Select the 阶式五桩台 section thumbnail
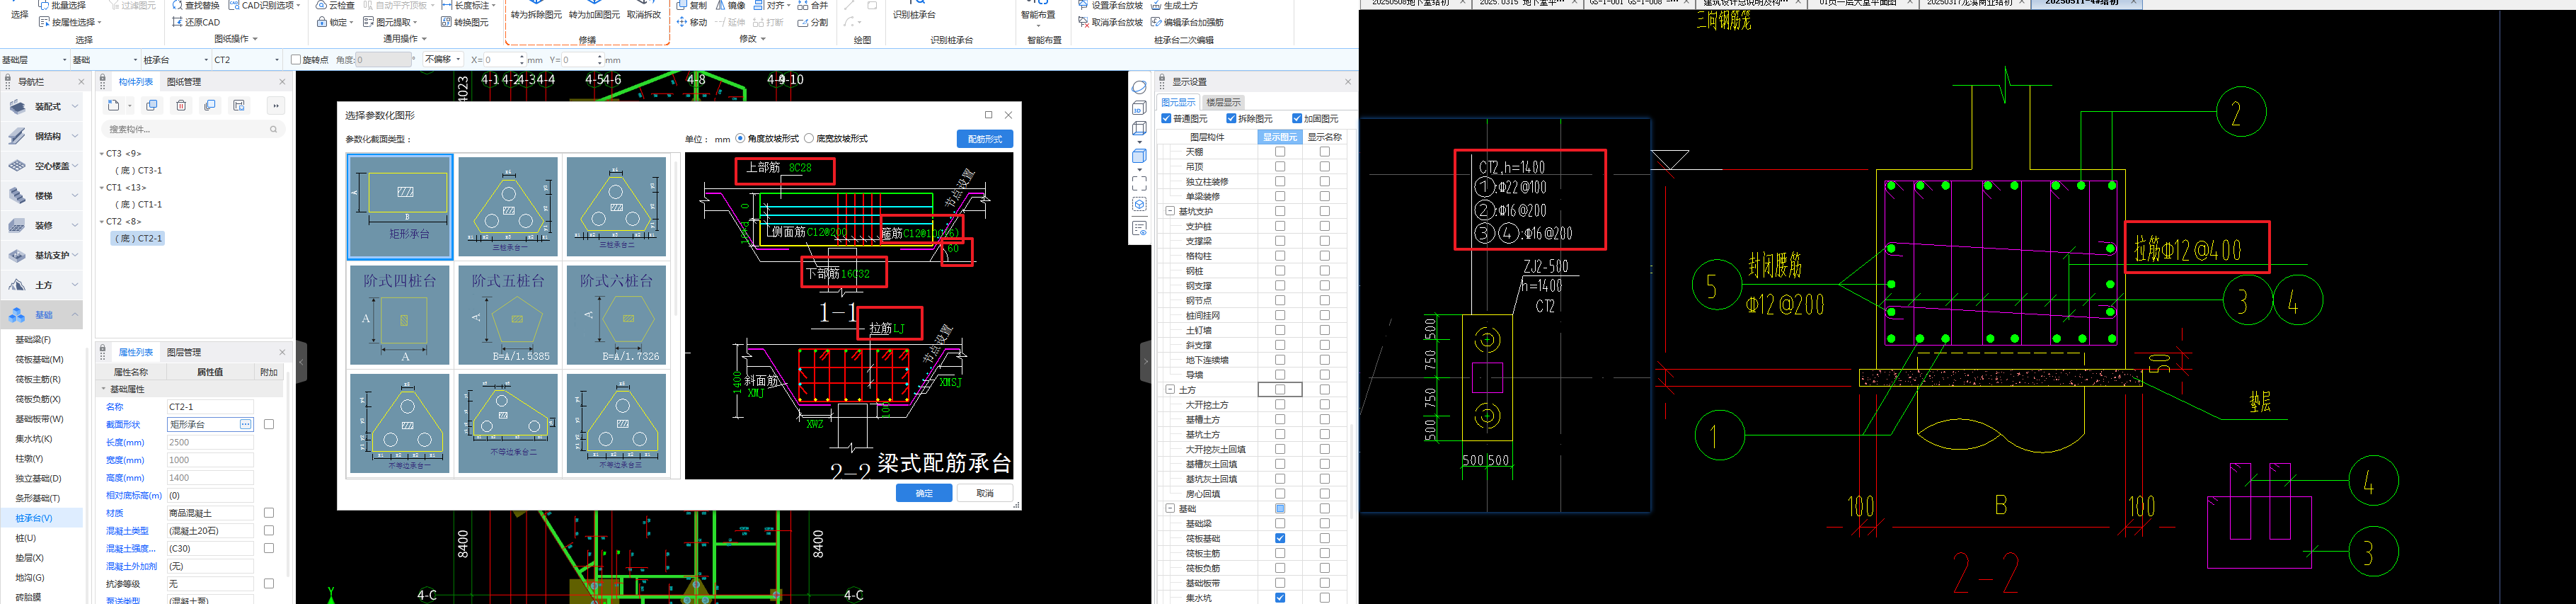Screen dimensions: 2576x604 pyautogui.click(x=508, y=315)
